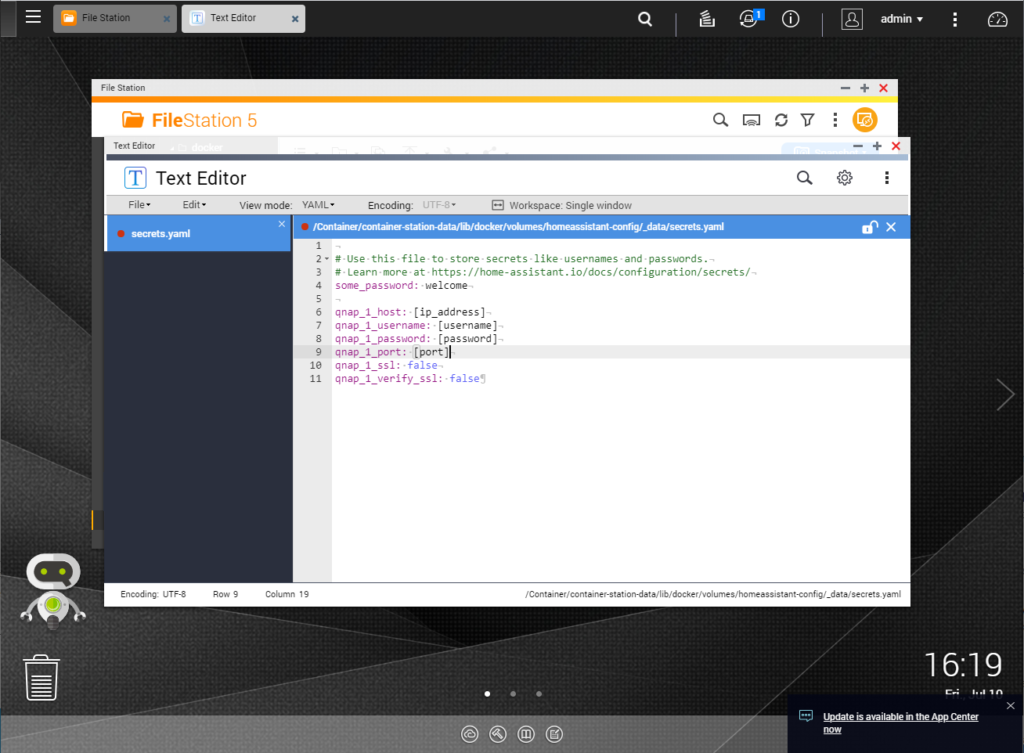Open the File menu in Text Editor
This screenshot has width=1024, height=753.
tap(139, 205)
